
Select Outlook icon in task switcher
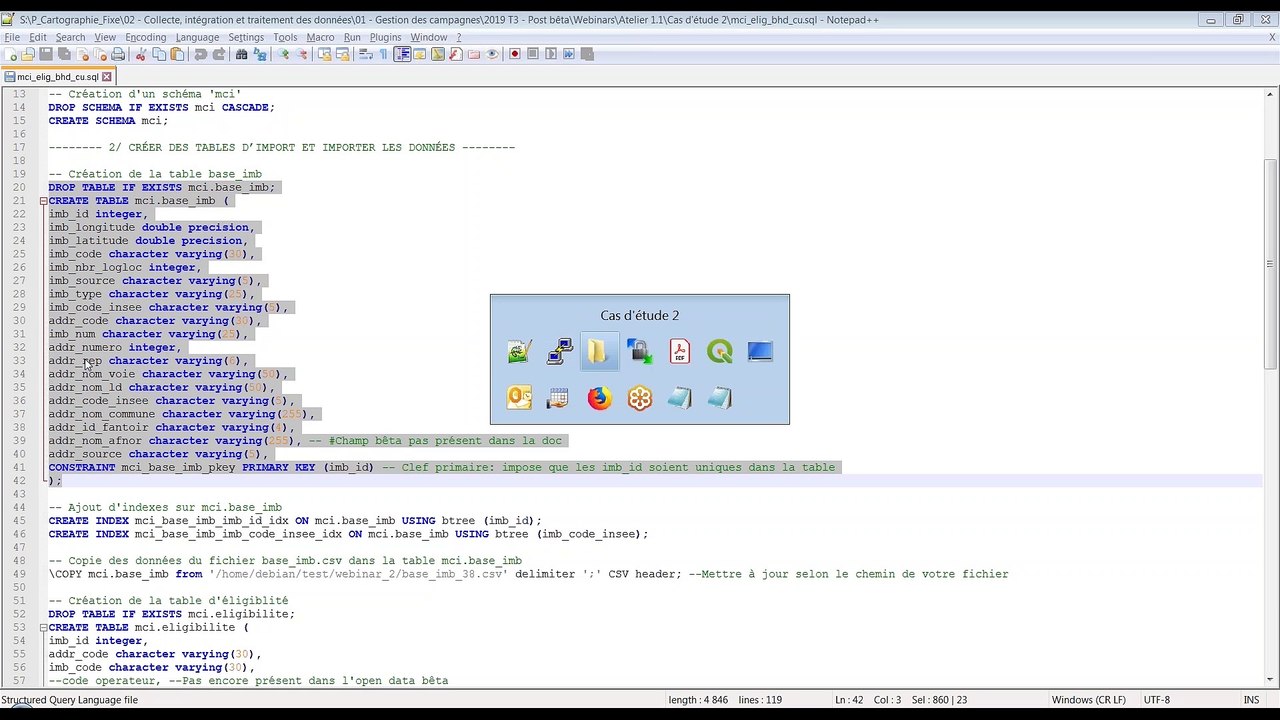519,399
